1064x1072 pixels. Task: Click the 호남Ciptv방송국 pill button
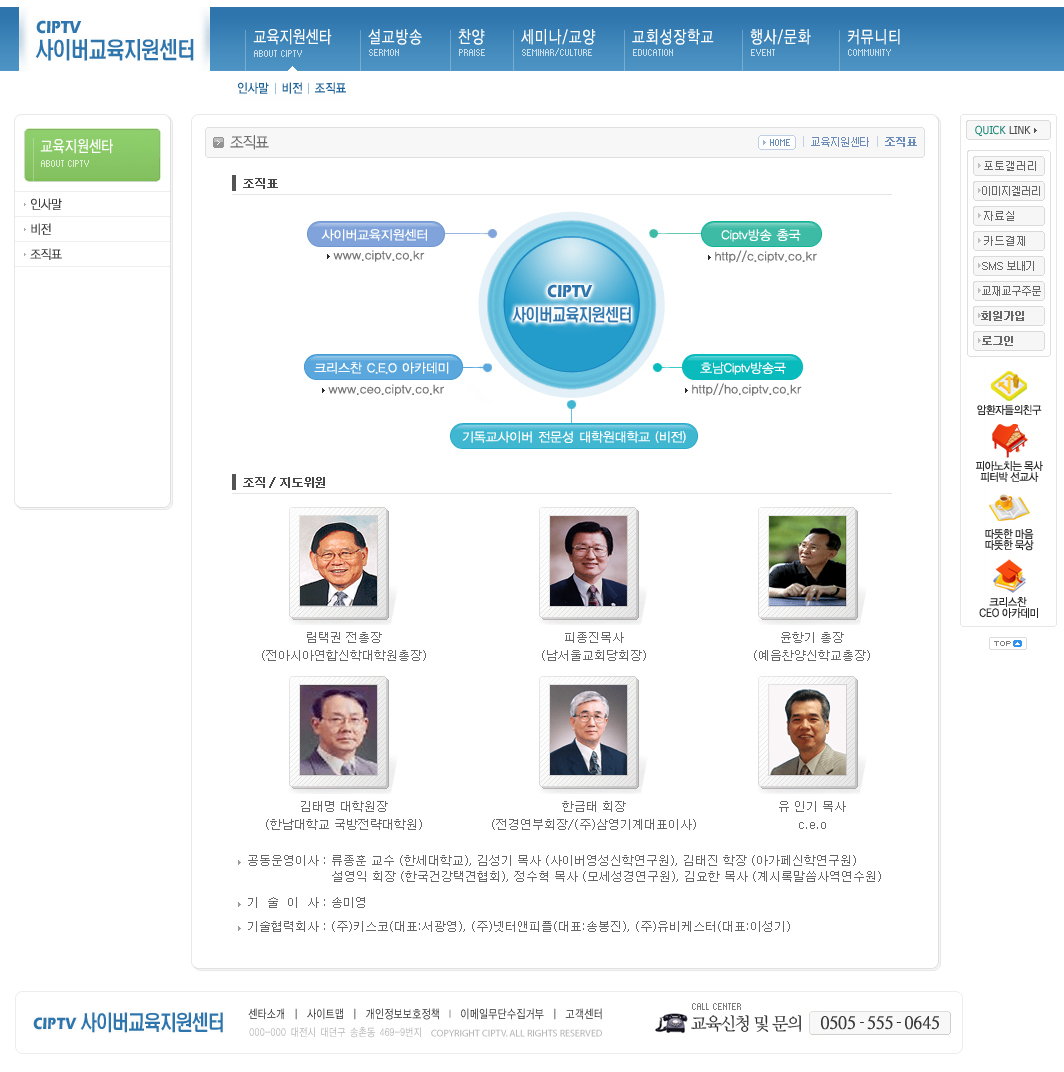coord(742,367)
